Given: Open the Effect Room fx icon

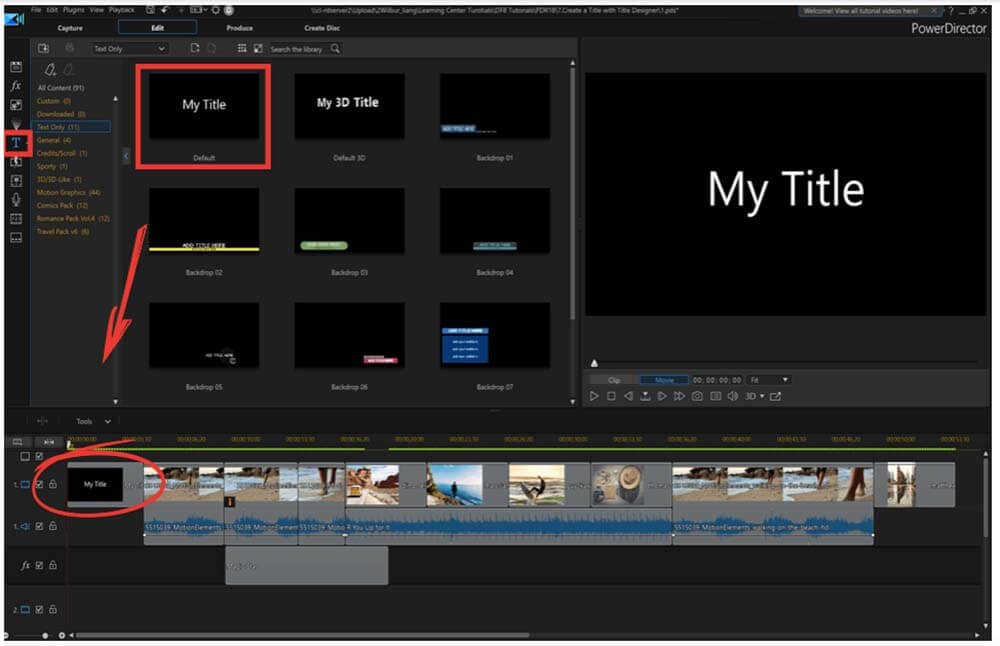Looking at the screenshot, I should [x=17, y=85].
